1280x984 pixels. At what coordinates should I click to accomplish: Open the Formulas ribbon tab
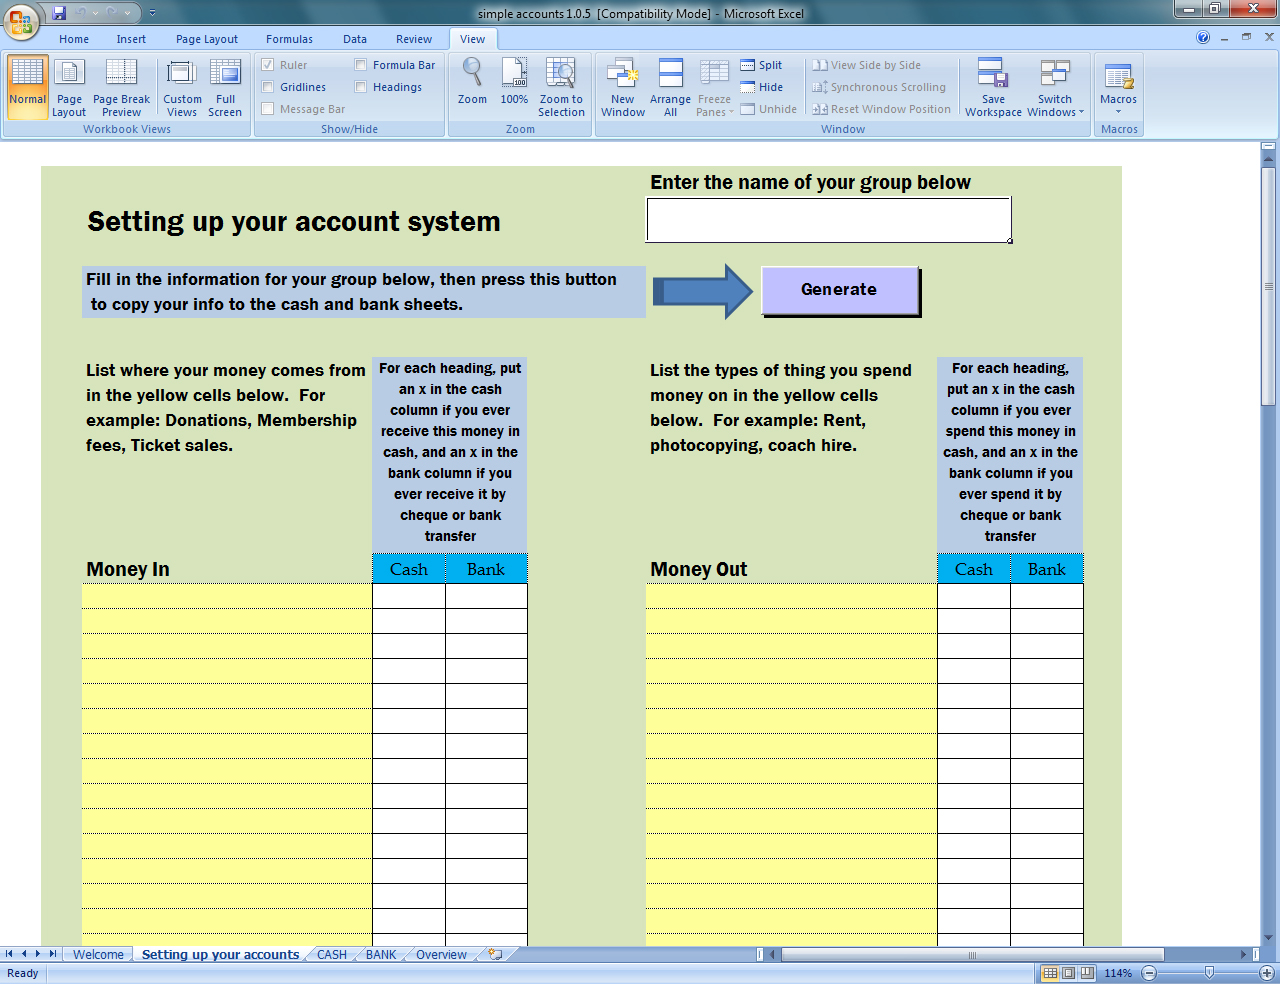tap(289, 39)
